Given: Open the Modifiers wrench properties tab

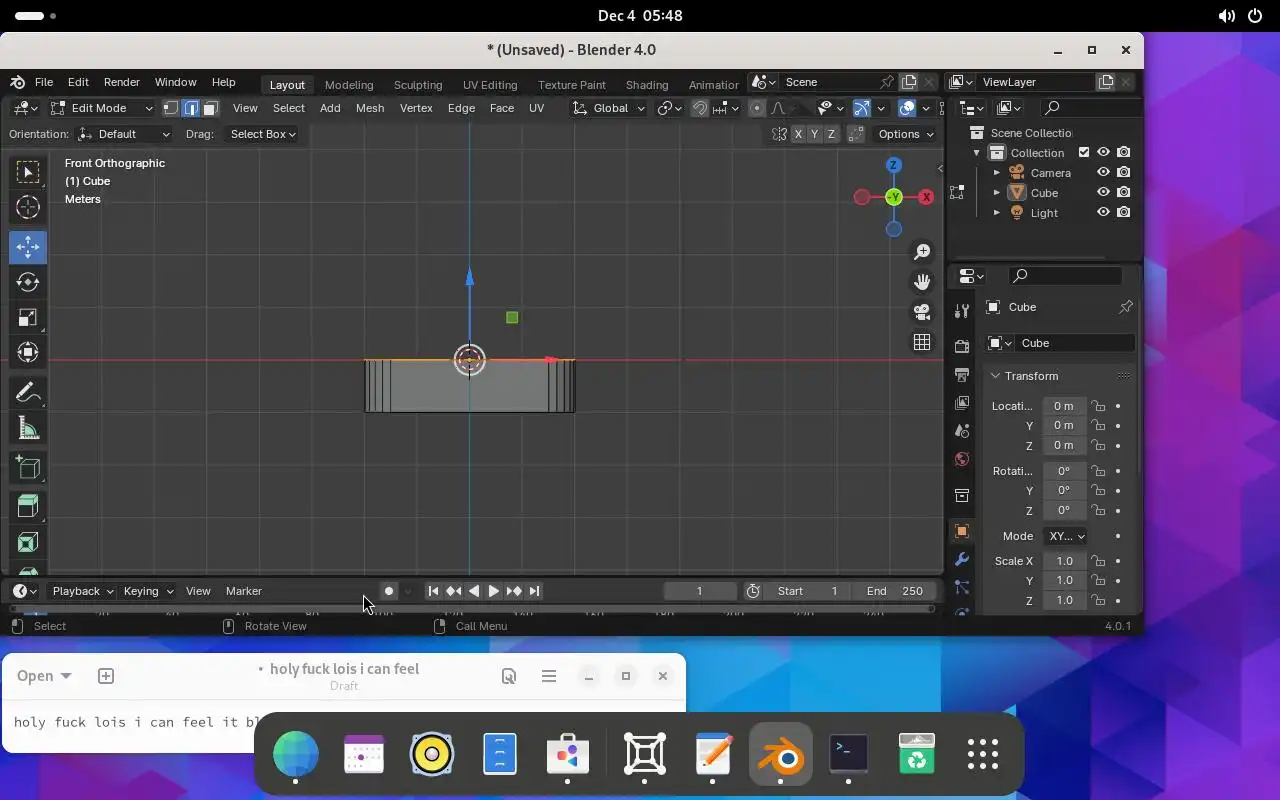Looking at the screenshot, I should (x=962, y=559).
